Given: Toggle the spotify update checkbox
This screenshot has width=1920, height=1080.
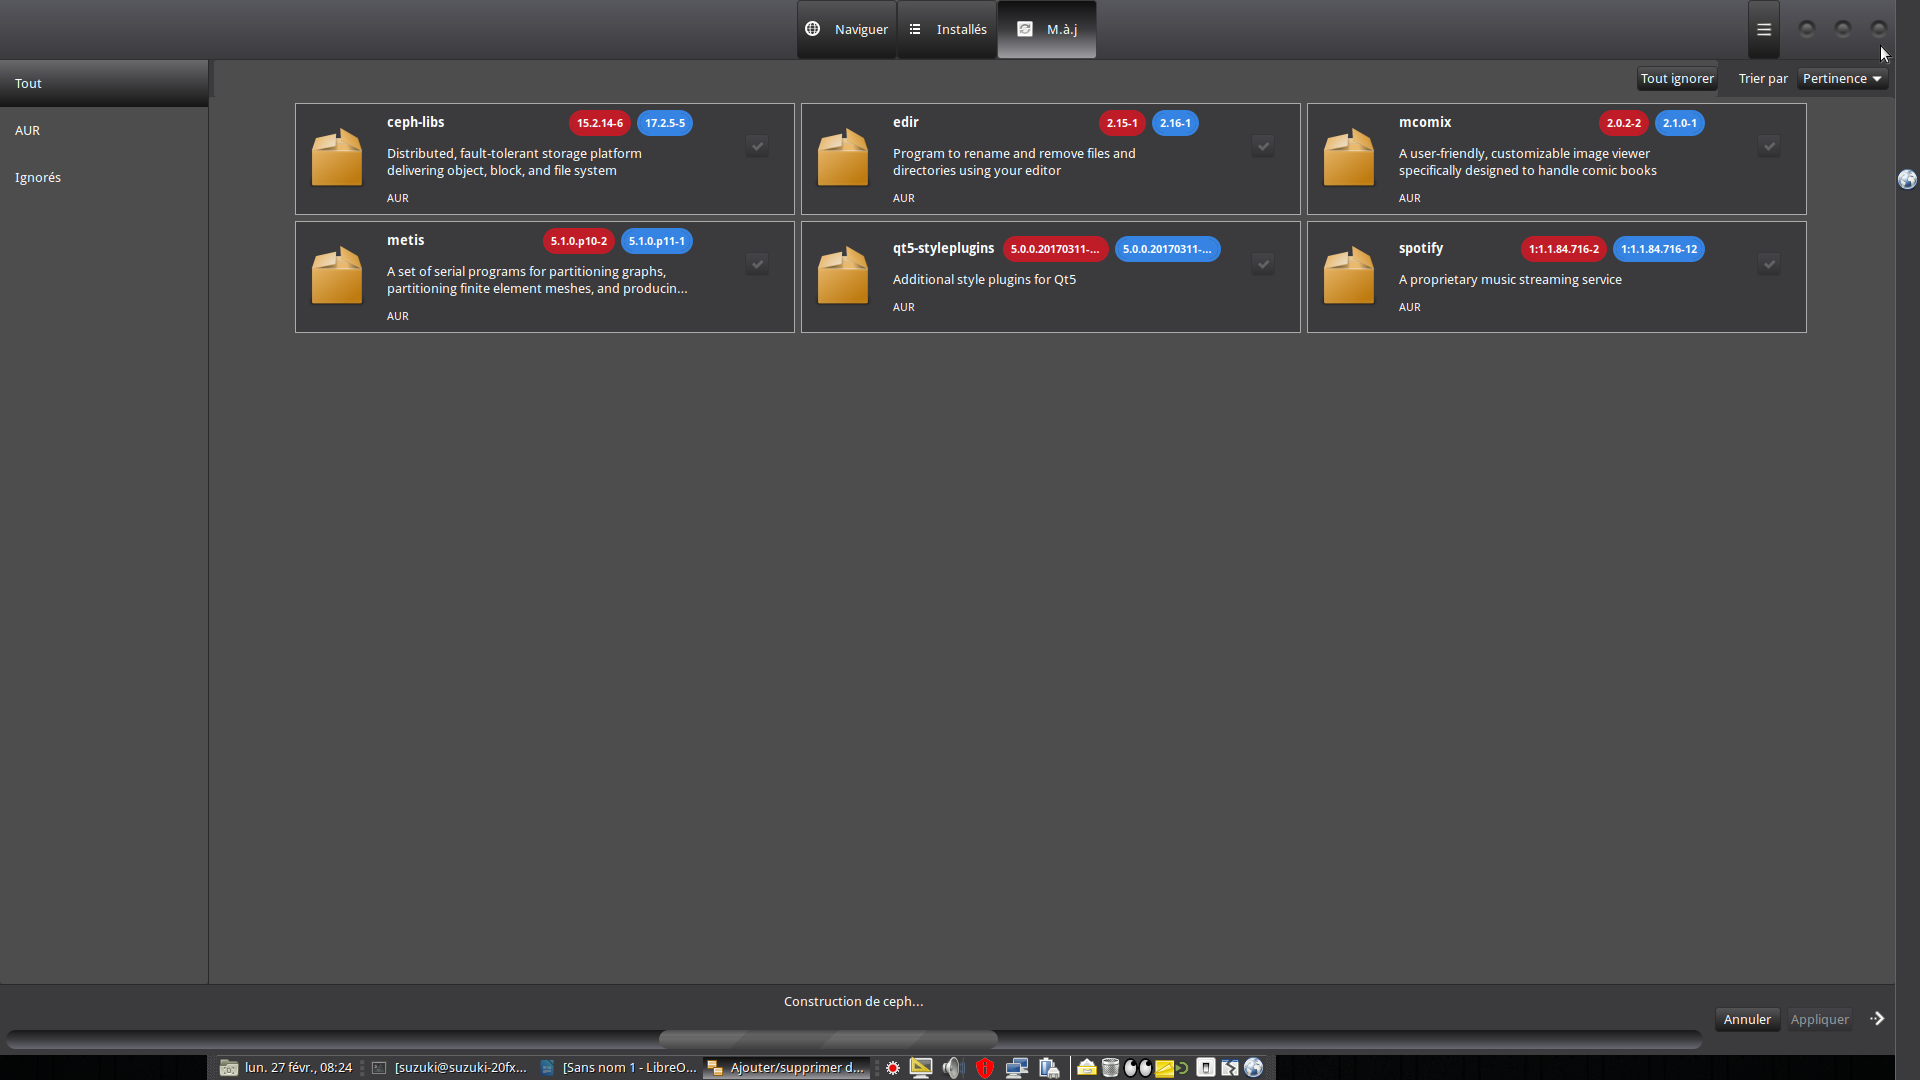Looking at the screenshot, I should [x=1769, y=264].
